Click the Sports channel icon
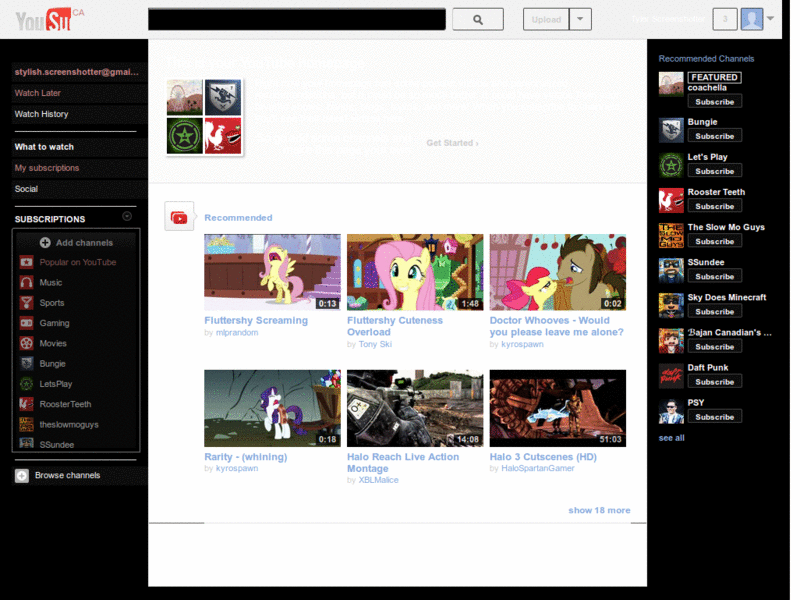Viewport: 800px width, 600px height. tap(27, 303)
